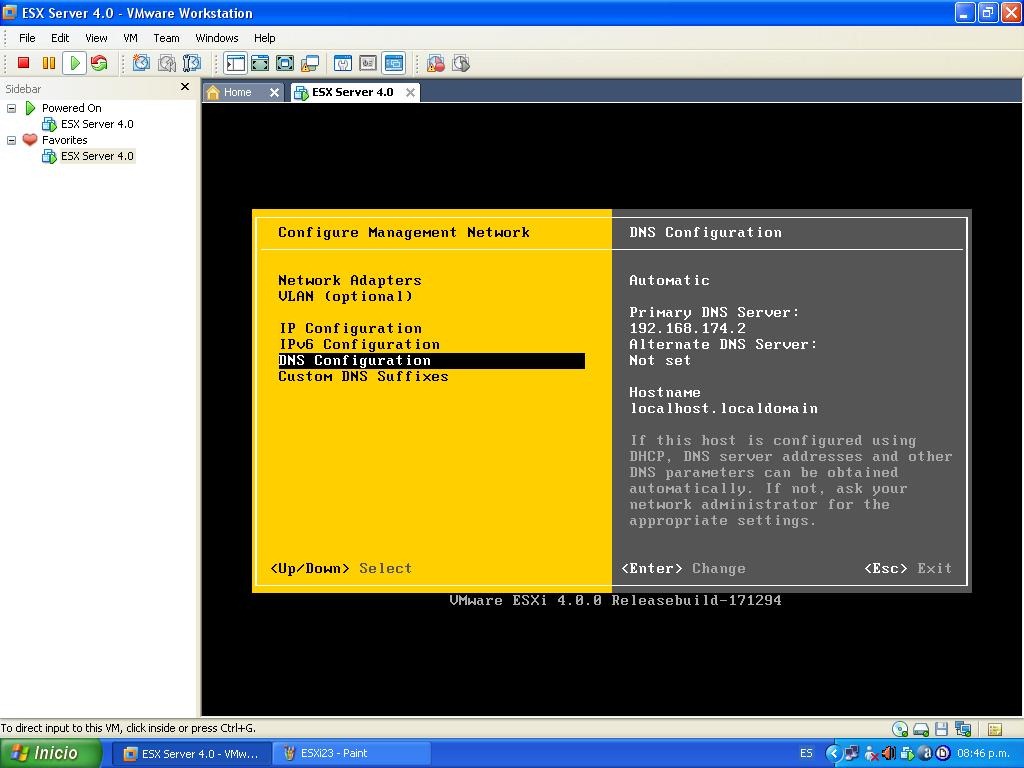Click the Unity mode toolbar icon
This screenshot has height=768, width=1024.
click(310, 63)
